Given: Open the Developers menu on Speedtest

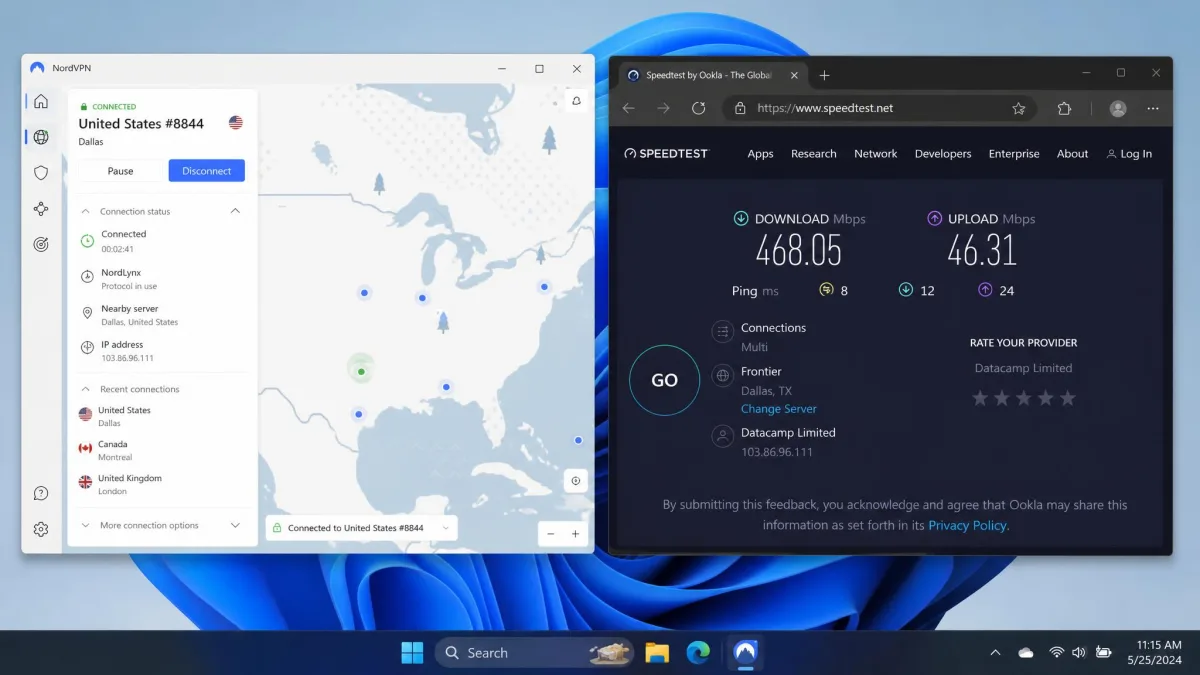Looking at the screenshot, I should point(943,154).
